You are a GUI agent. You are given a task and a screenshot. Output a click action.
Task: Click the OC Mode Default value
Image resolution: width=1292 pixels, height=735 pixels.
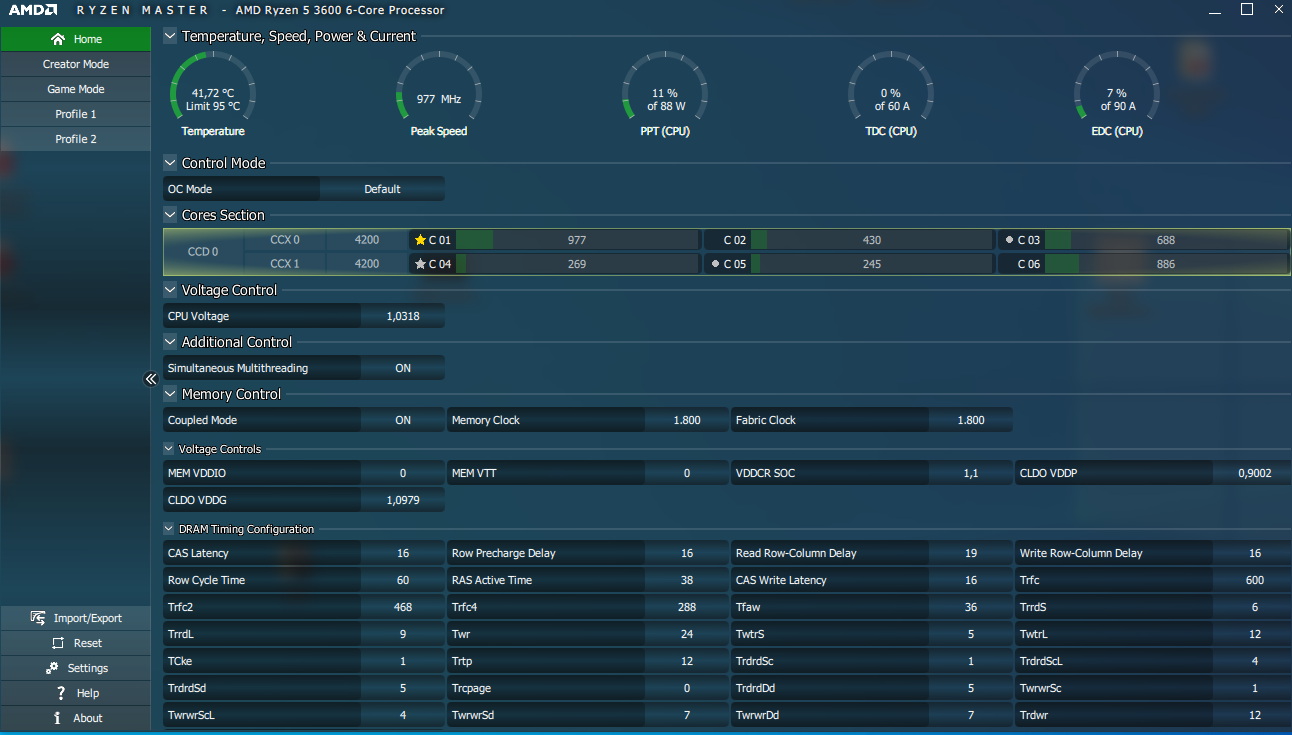coord(382,189)
